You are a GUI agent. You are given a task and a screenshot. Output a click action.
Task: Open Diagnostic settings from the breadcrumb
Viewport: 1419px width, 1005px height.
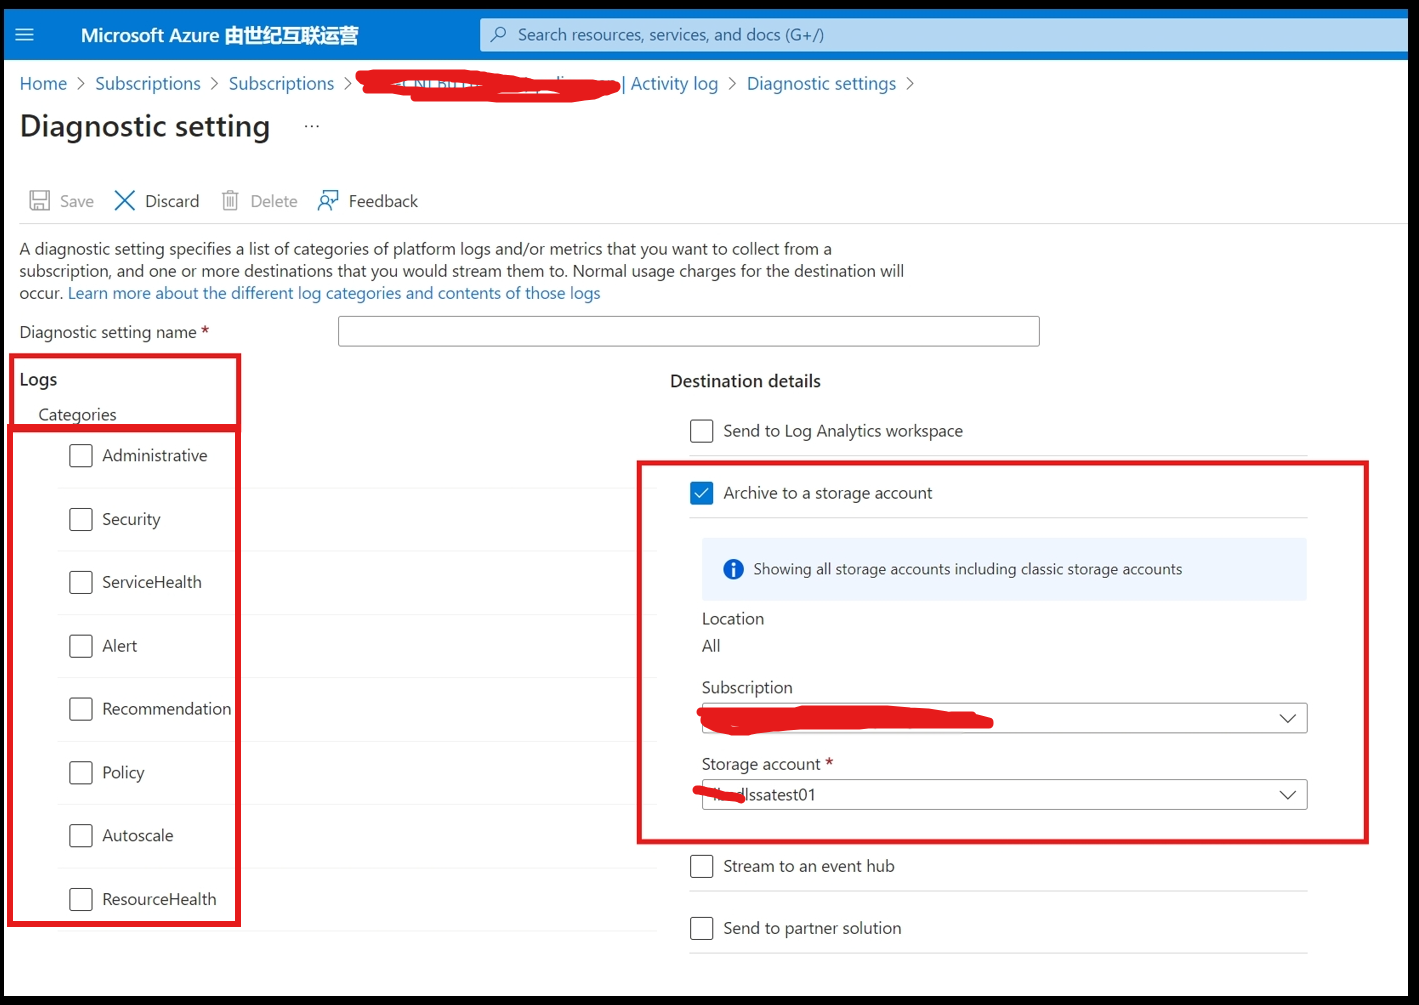point(821,83)
